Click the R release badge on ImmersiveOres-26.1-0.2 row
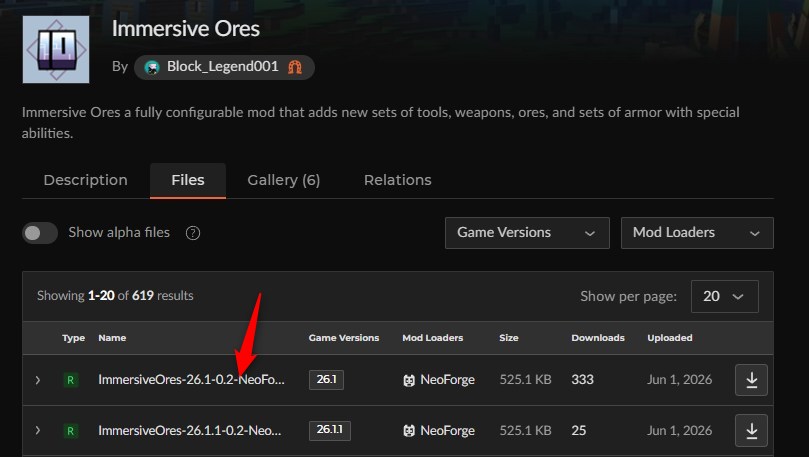Screen dimensions: 809x457 click(x=71, y=380)
